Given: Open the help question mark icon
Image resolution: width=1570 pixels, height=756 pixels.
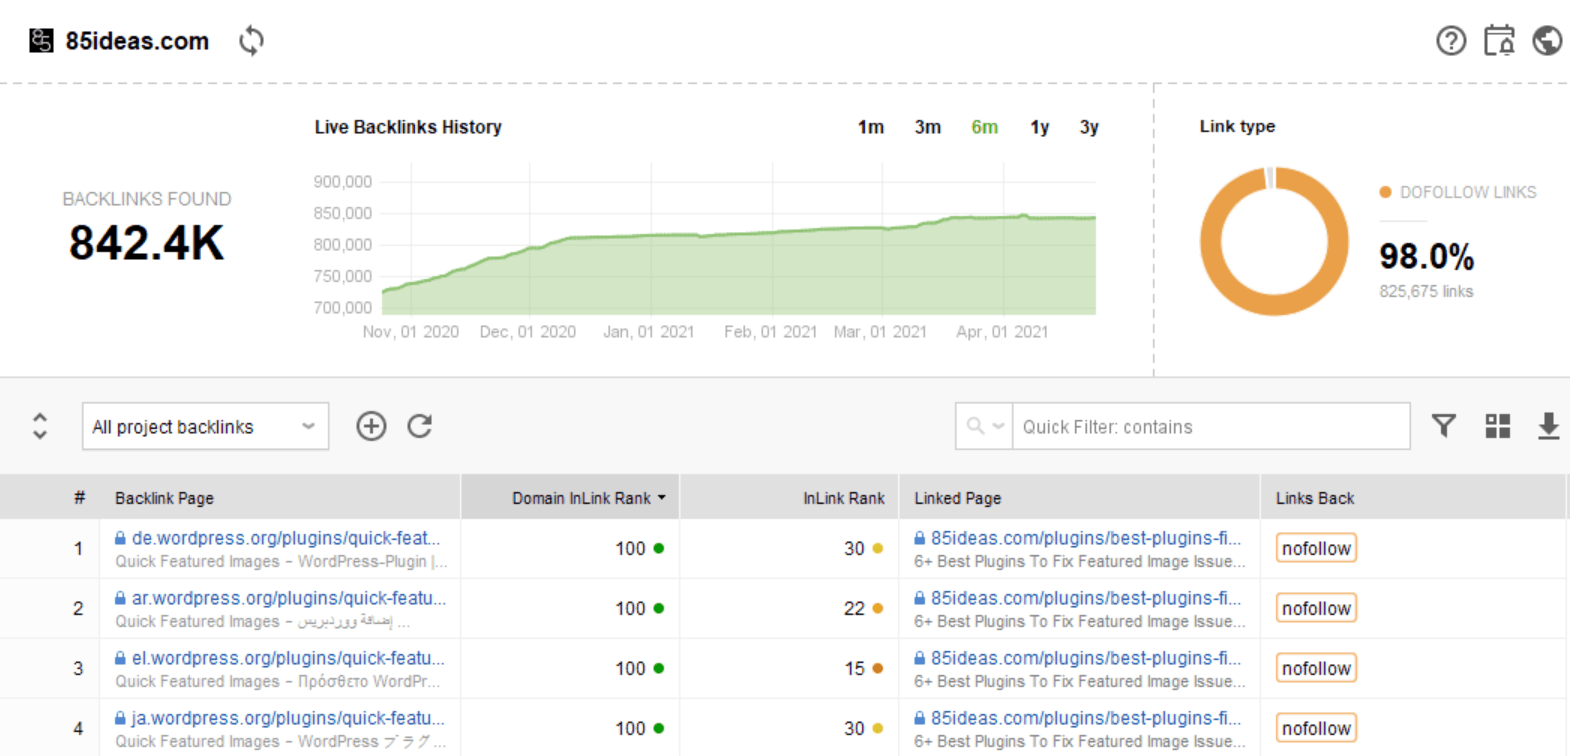Looking at the screenshot, I should click(1451, 41).
